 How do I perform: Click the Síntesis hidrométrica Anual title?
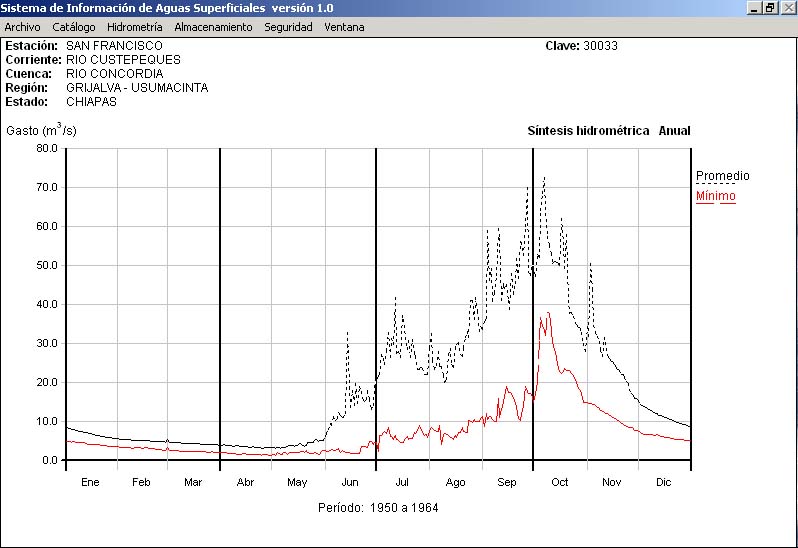coord(608,131)
